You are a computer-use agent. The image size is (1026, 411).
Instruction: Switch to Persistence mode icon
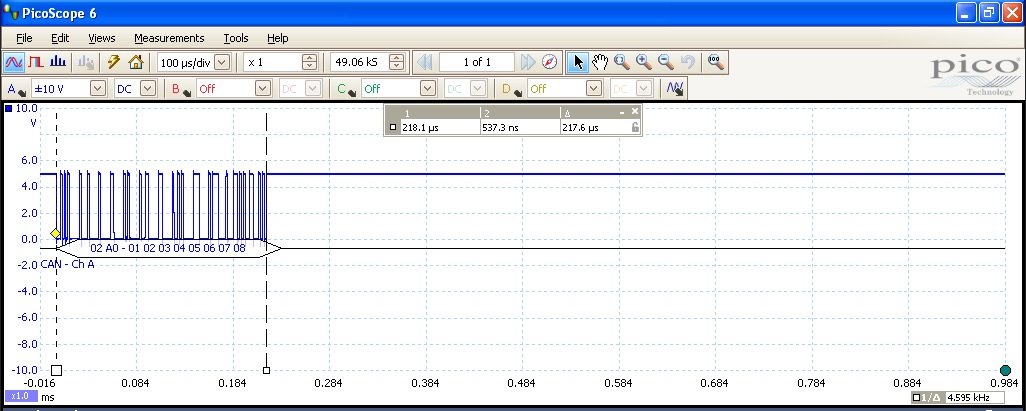coord(36,62)
